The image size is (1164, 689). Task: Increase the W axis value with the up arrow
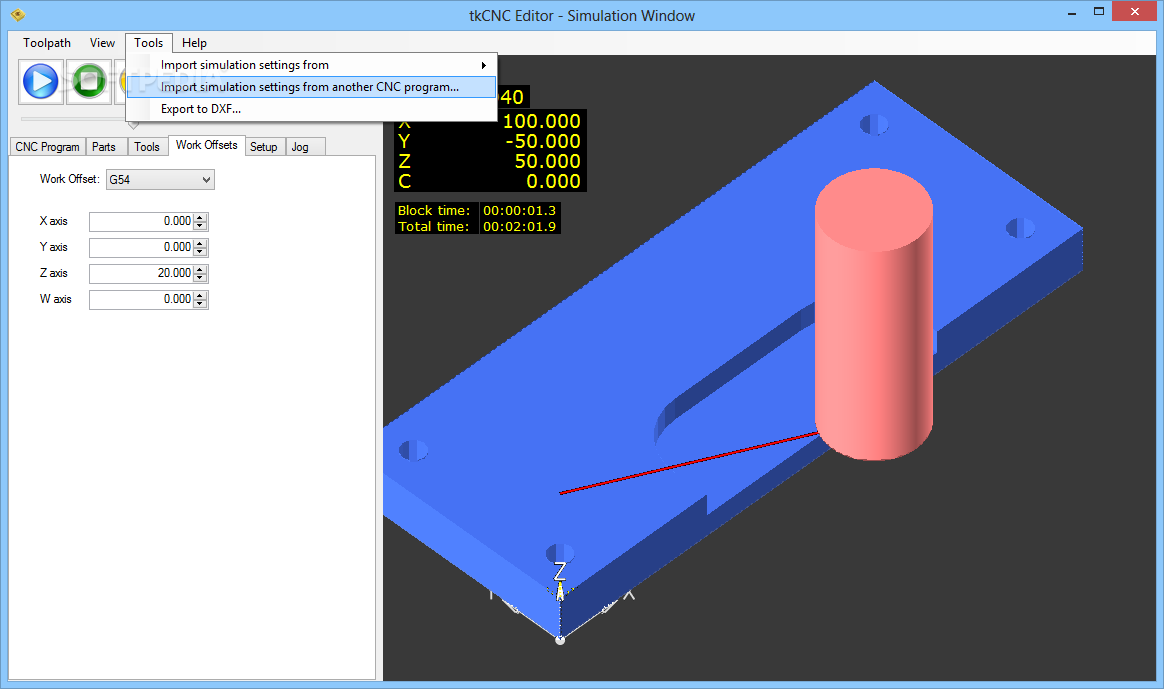click(x=200, y=295)
